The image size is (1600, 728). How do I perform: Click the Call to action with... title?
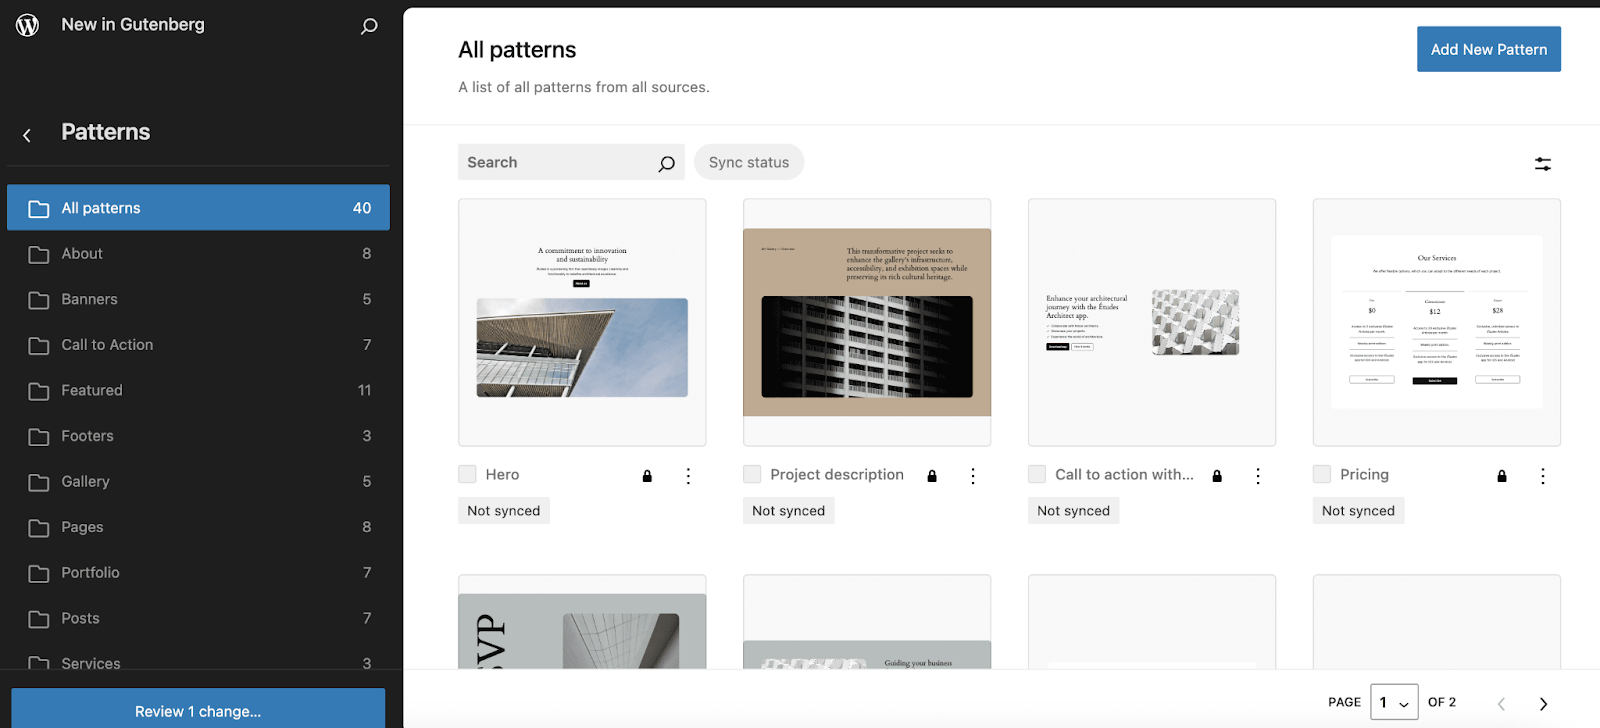click(1124, 475)
